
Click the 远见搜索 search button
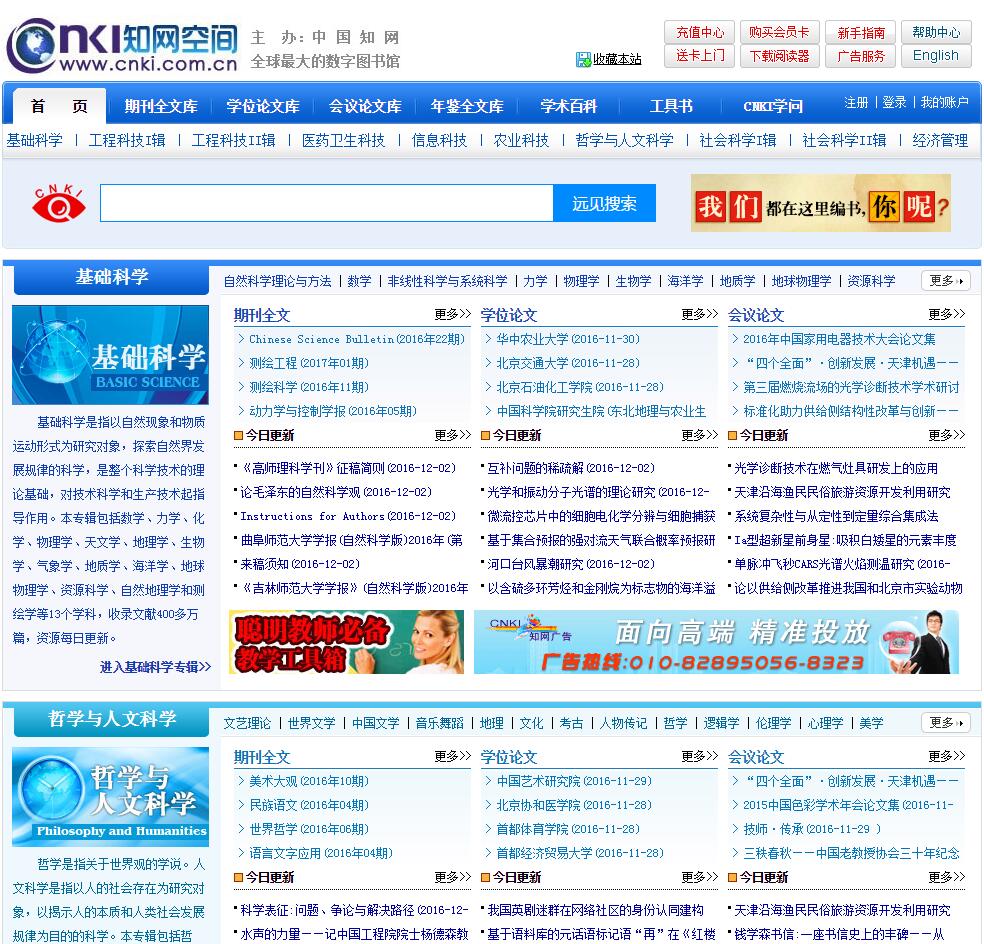pyautogui.click(x=604, y=203)
